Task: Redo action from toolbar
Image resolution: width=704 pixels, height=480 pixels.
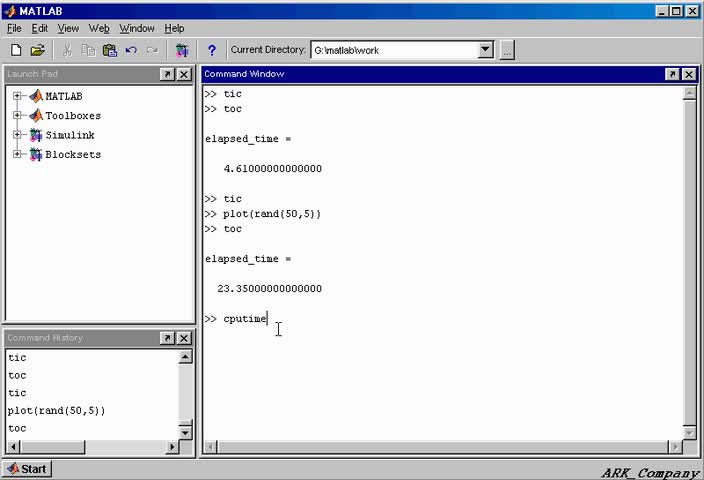Action: pos(153,50)
